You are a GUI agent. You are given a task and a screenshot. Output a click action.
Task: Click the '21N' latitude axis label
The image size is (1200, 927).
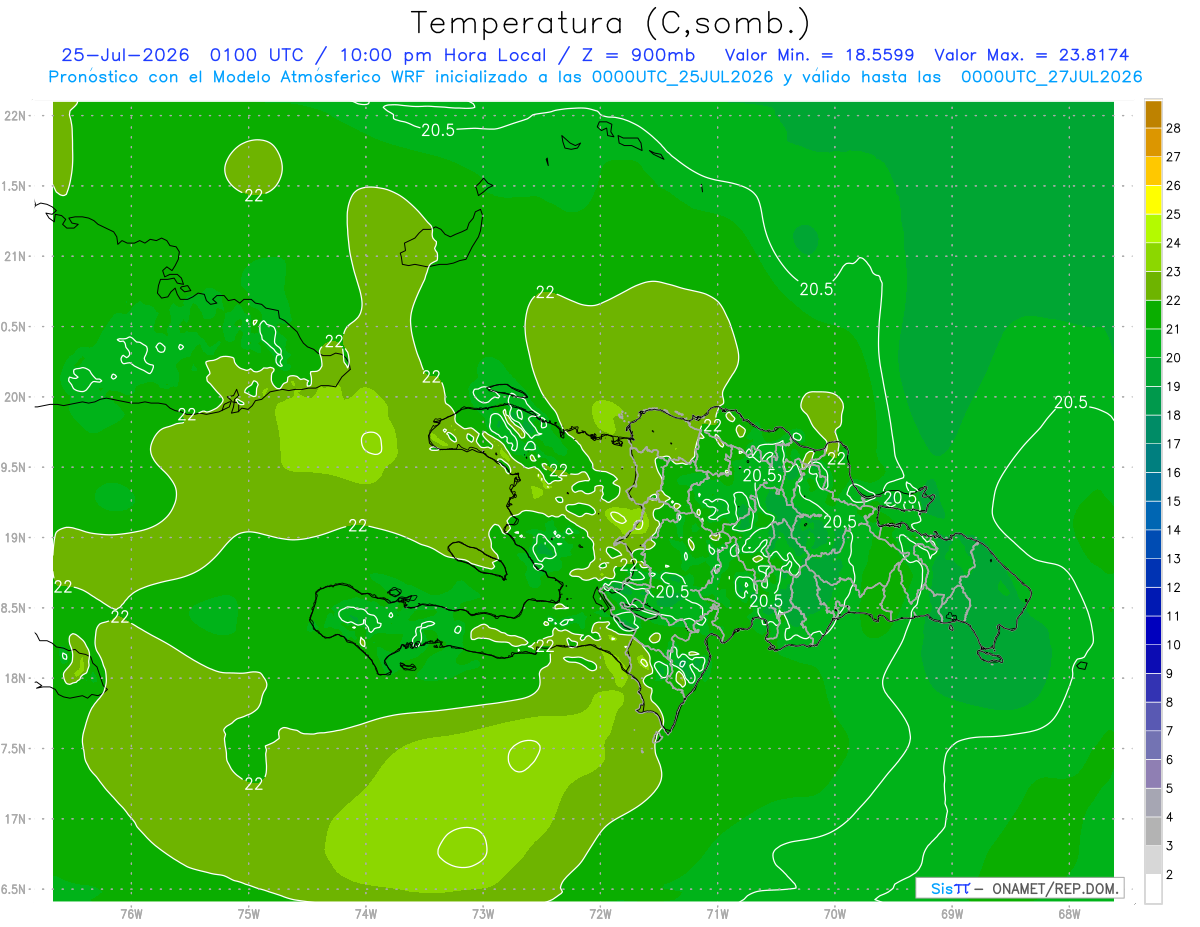pos(17,256)
